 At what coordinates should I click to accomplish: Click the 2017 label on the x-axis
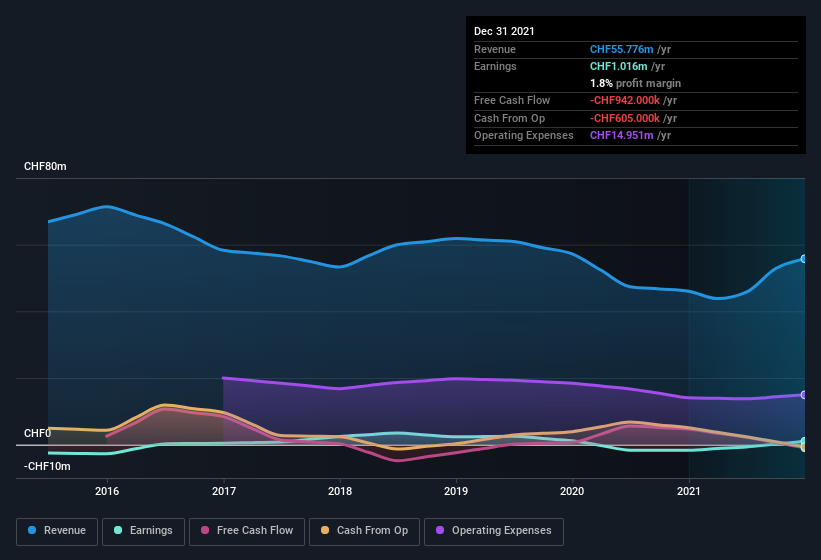click(224, 491)
